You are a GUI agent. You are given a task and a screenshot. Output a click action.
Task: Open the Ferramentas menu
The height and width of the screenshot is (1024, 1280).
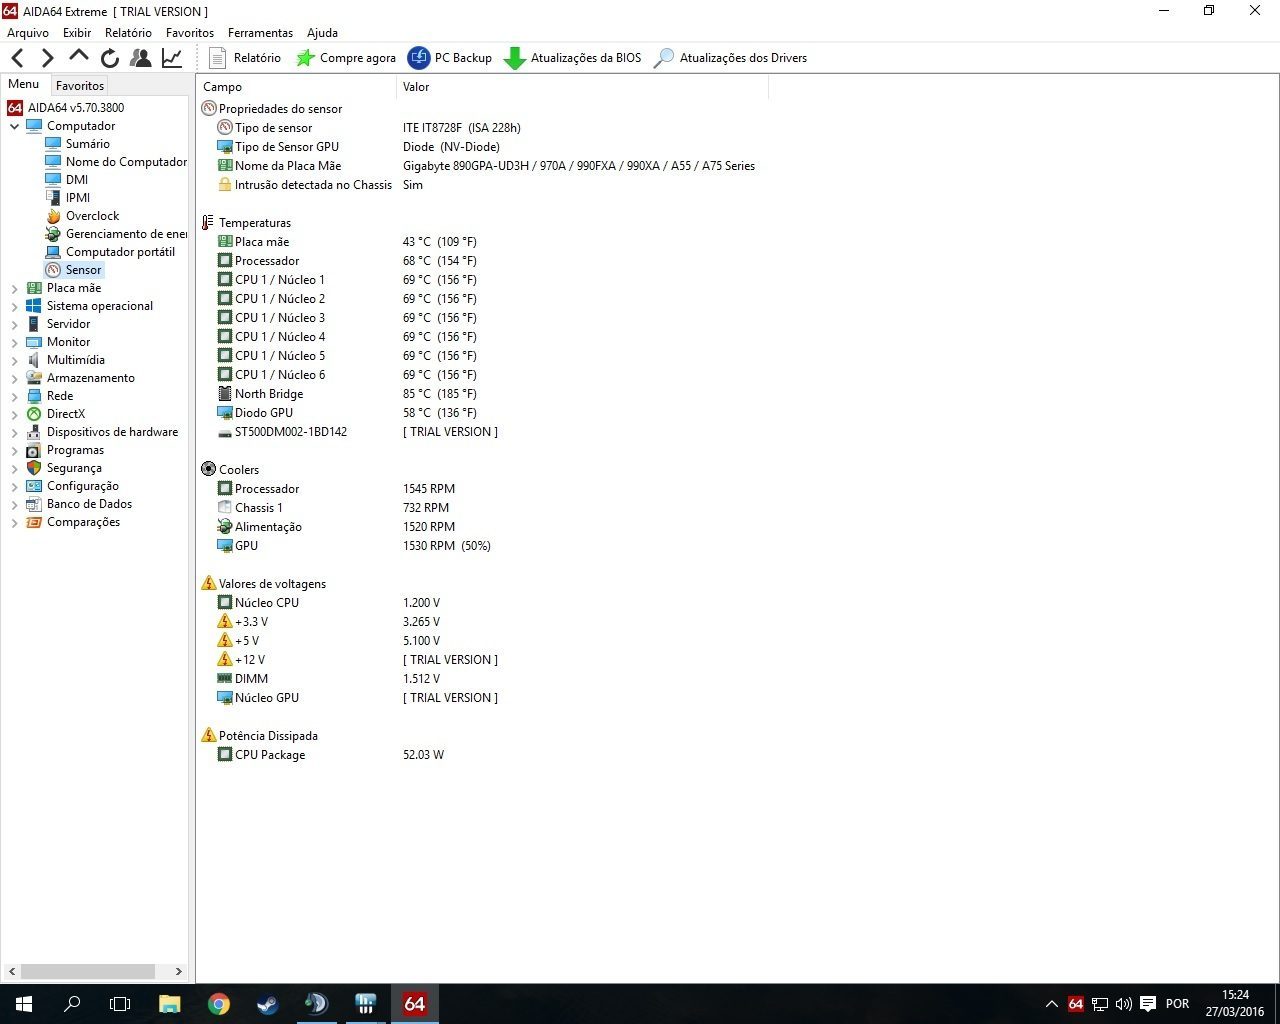260,33
